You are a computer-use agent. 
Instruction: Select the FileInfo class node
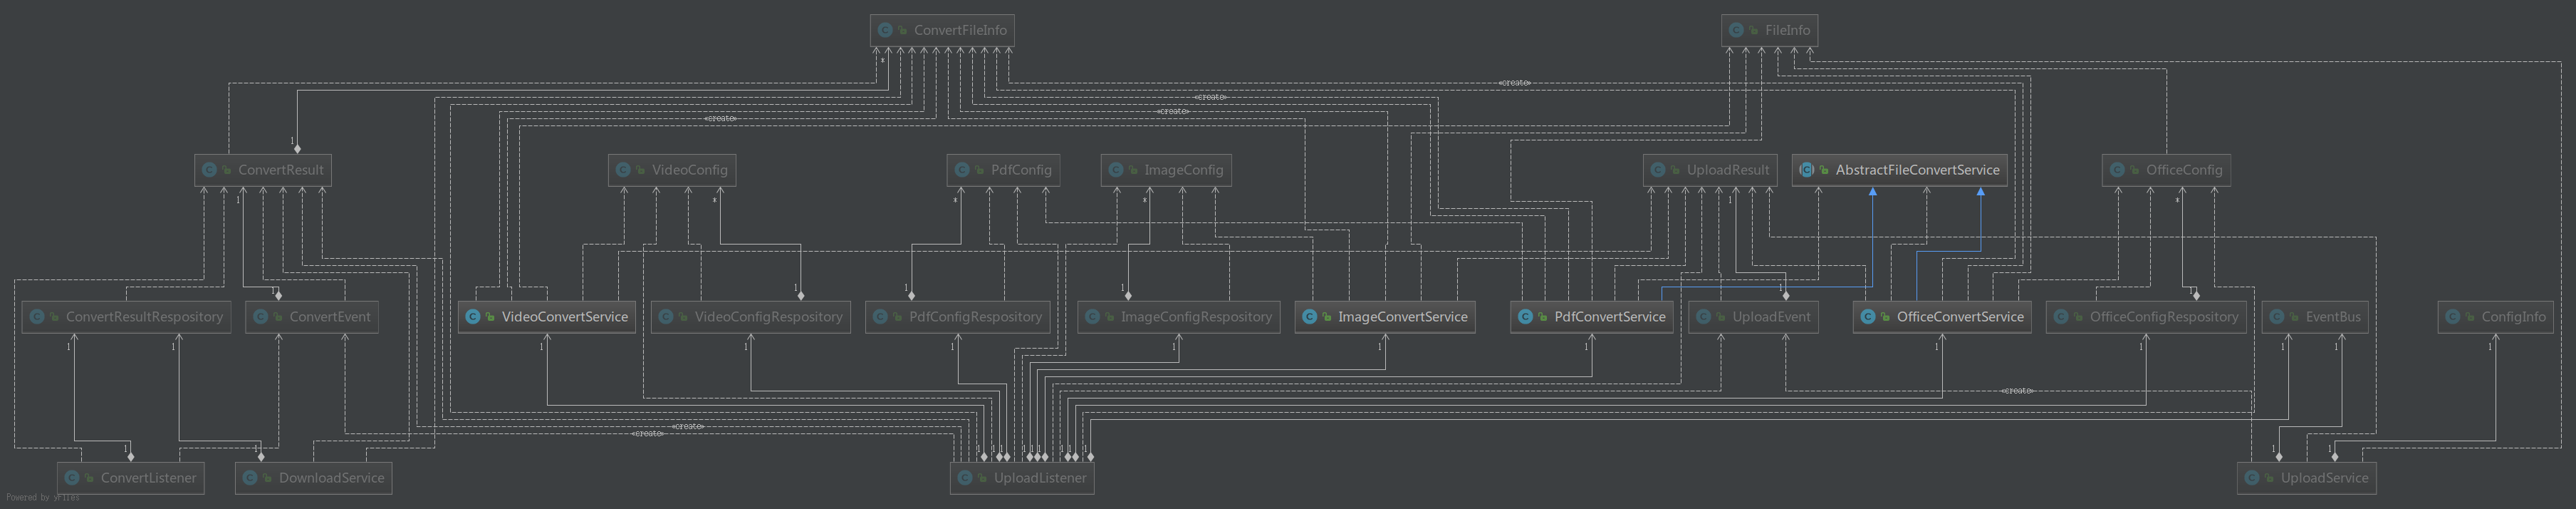(1770, 30)
